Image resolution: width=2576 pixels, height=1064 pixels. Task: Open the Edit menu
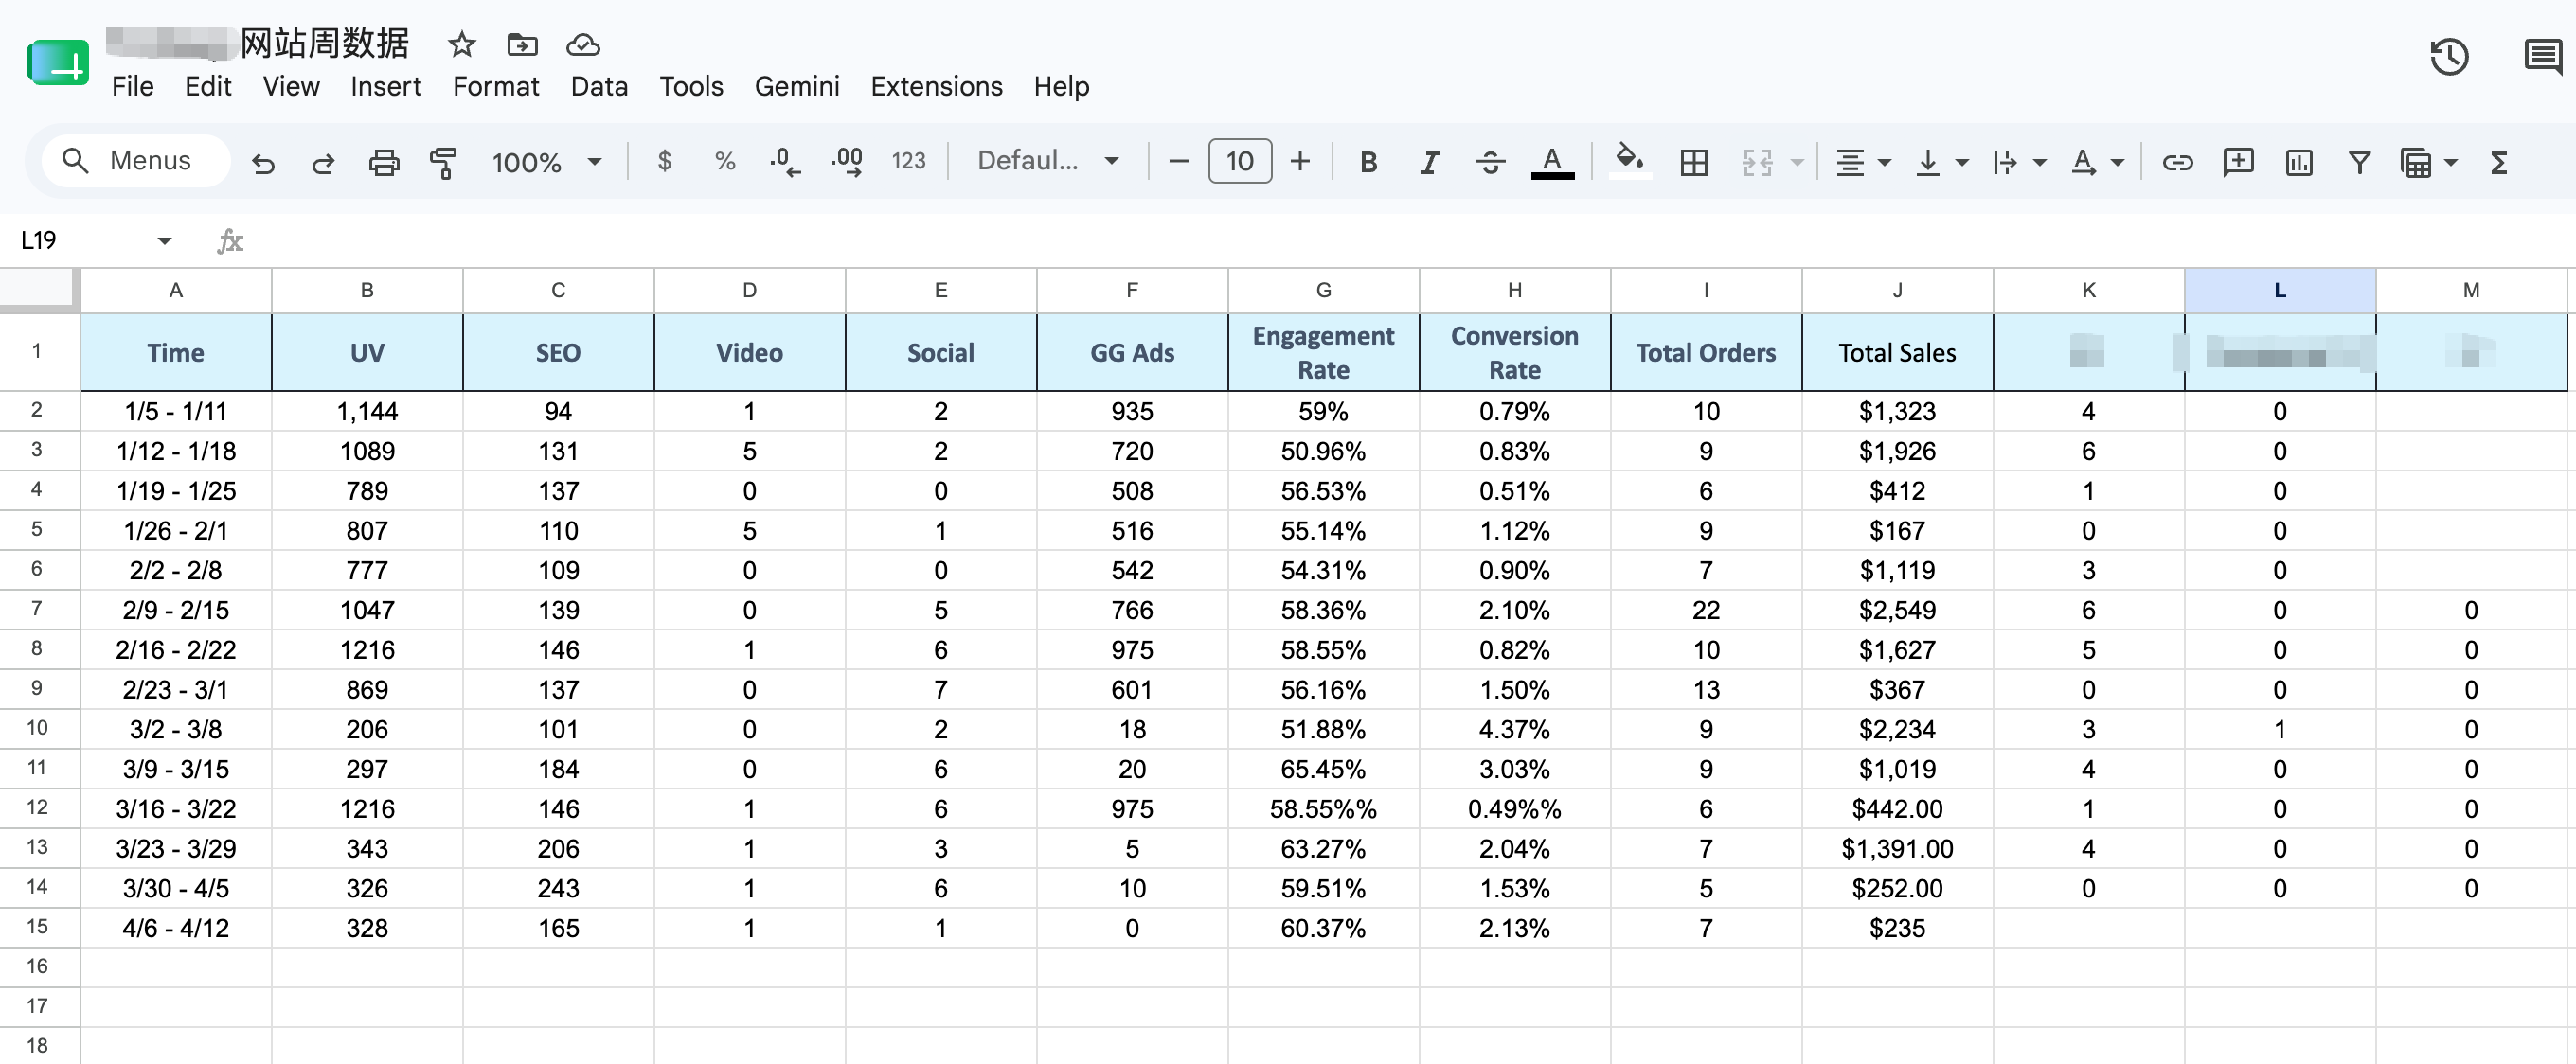(208, 87)
